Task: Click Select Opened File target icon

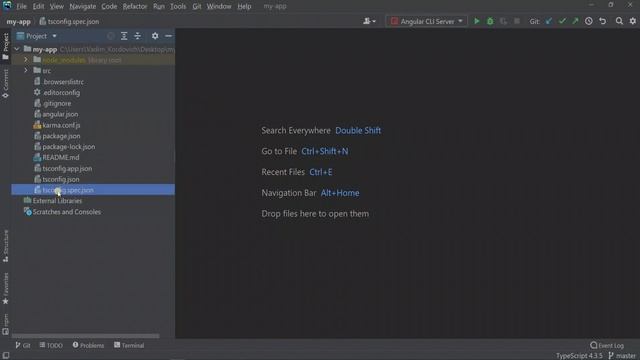Action: [x=111, y=36]
